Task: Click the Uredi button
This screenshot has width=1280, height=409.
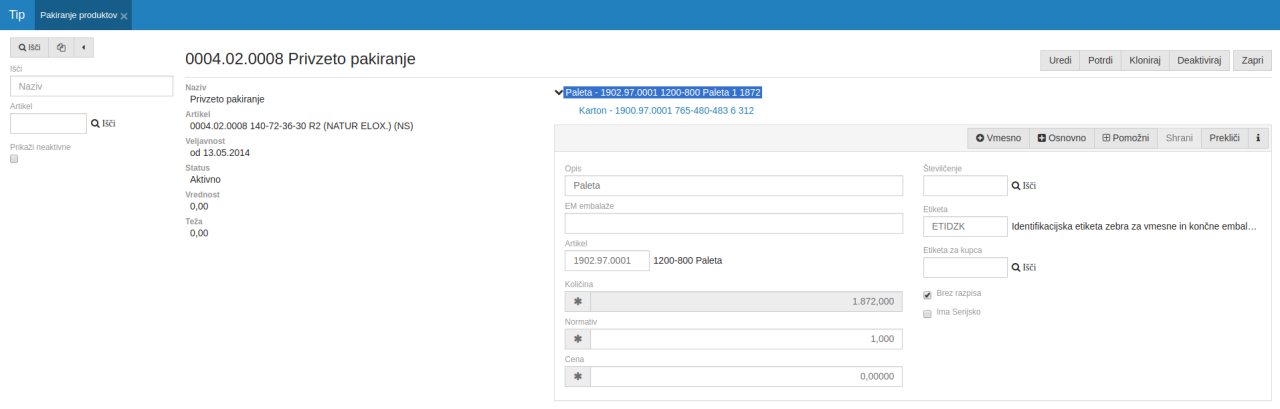Action: (1060, 60)
